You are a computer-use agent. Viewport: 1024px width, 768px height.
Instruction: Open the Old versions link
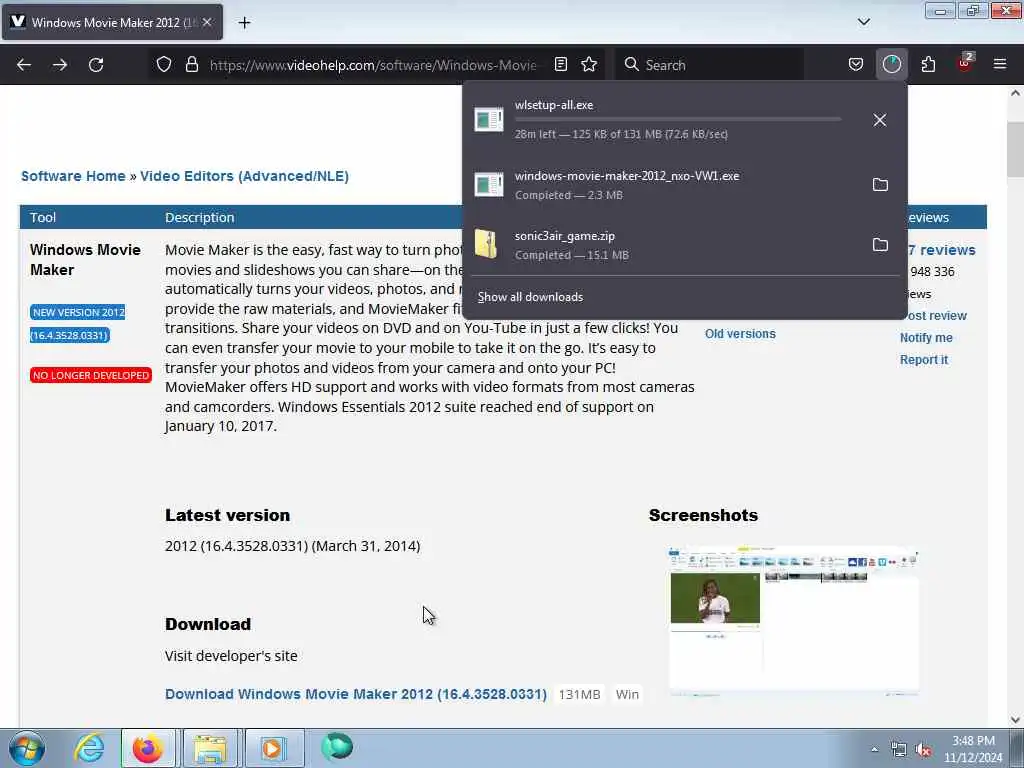point(740,334)
